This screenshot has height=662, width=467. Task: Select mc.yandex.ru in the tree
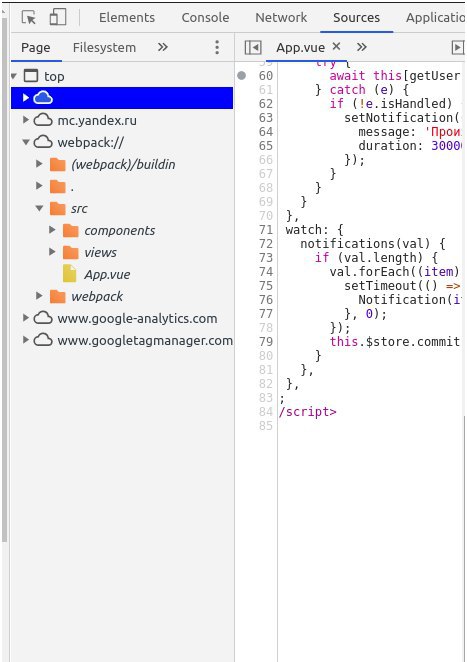point(97,120)
